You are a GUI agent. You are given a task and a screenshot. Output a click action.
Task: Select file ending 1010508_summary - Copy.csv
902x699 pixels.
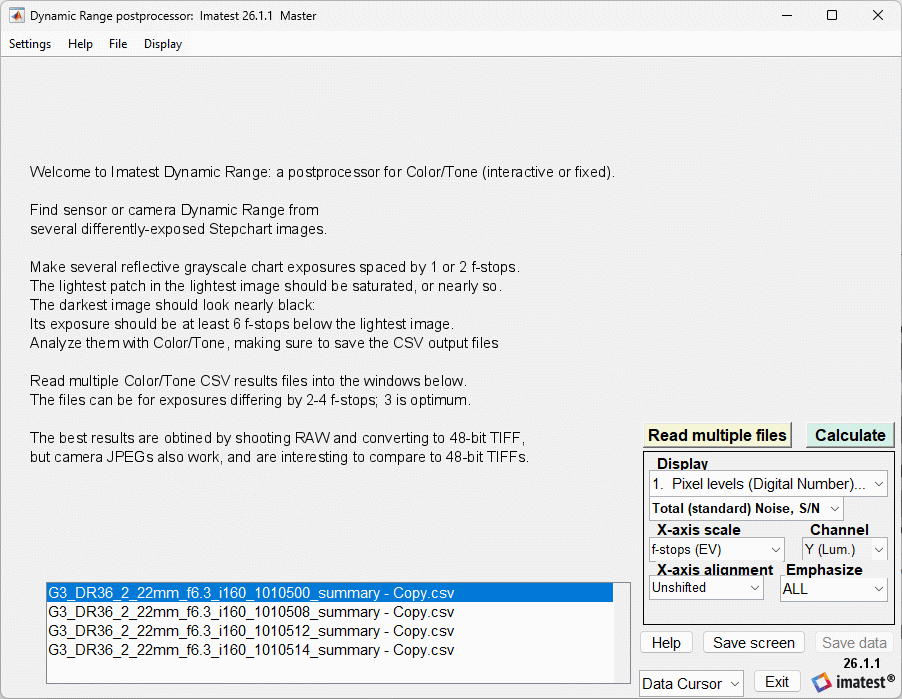pyautogui.click(x=330, y=612)
